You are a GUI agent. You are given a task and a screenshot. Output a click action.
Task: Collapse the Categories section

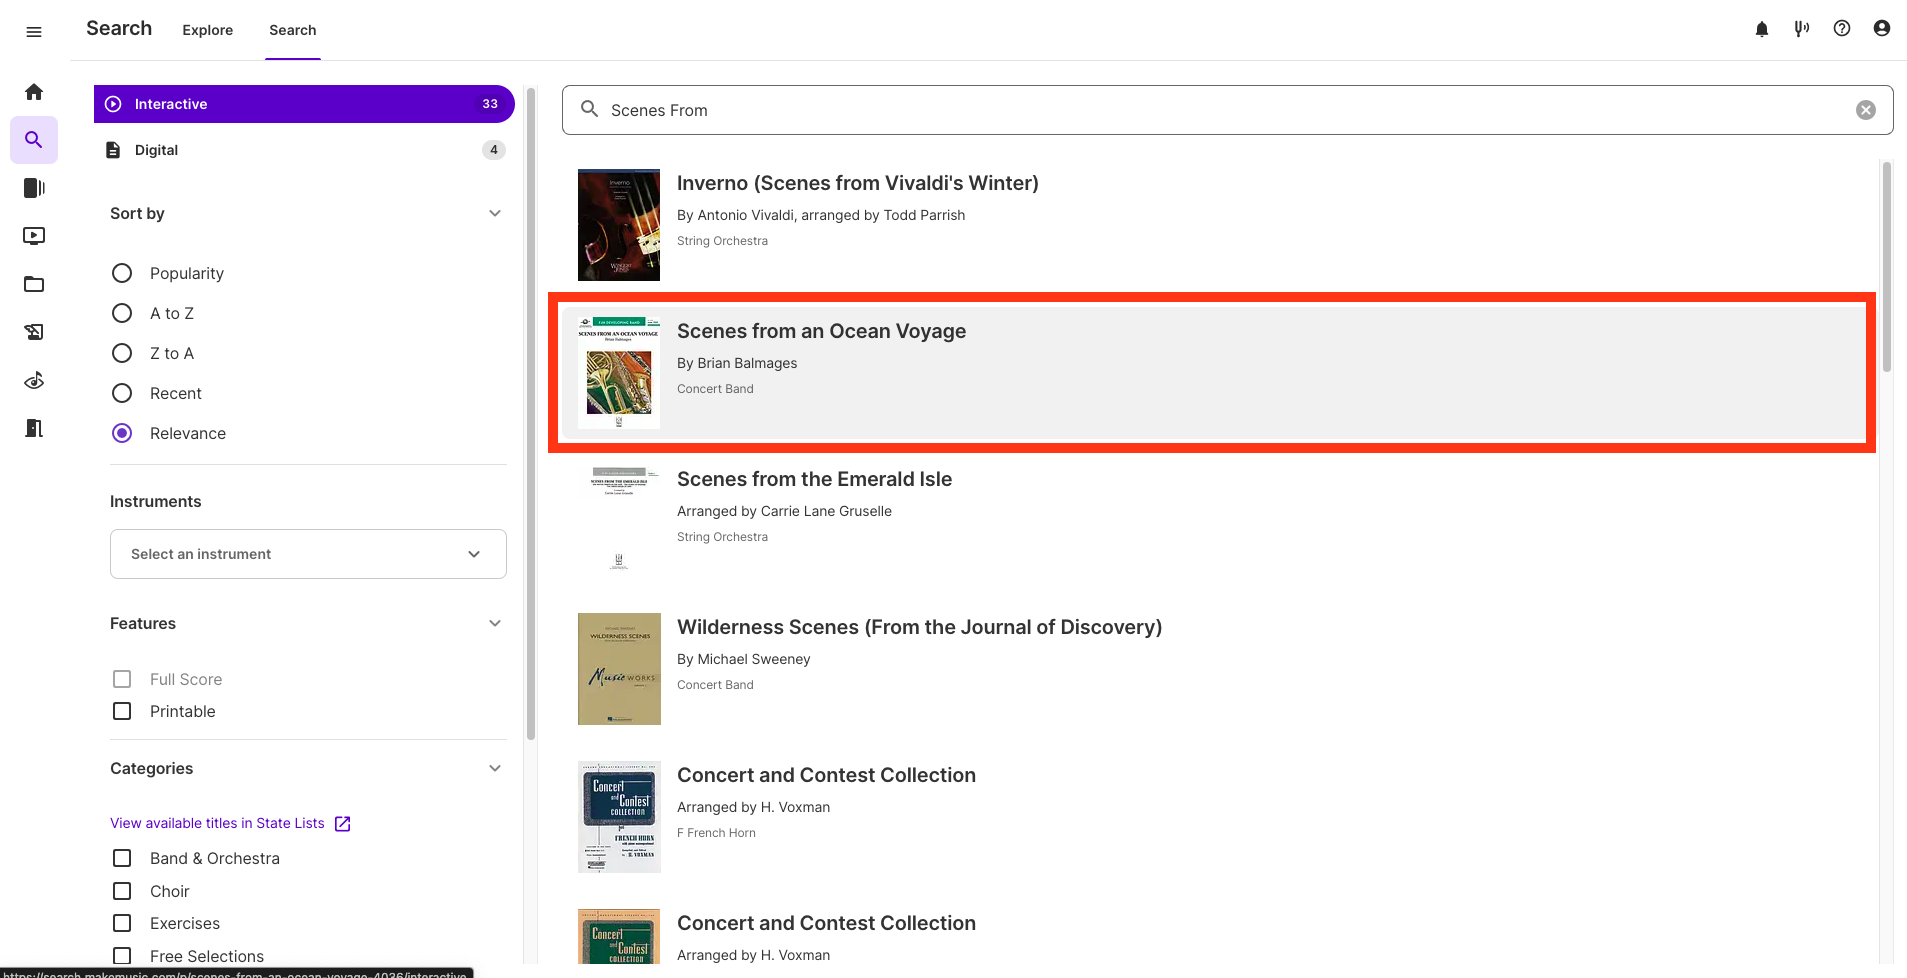(495, 768)
